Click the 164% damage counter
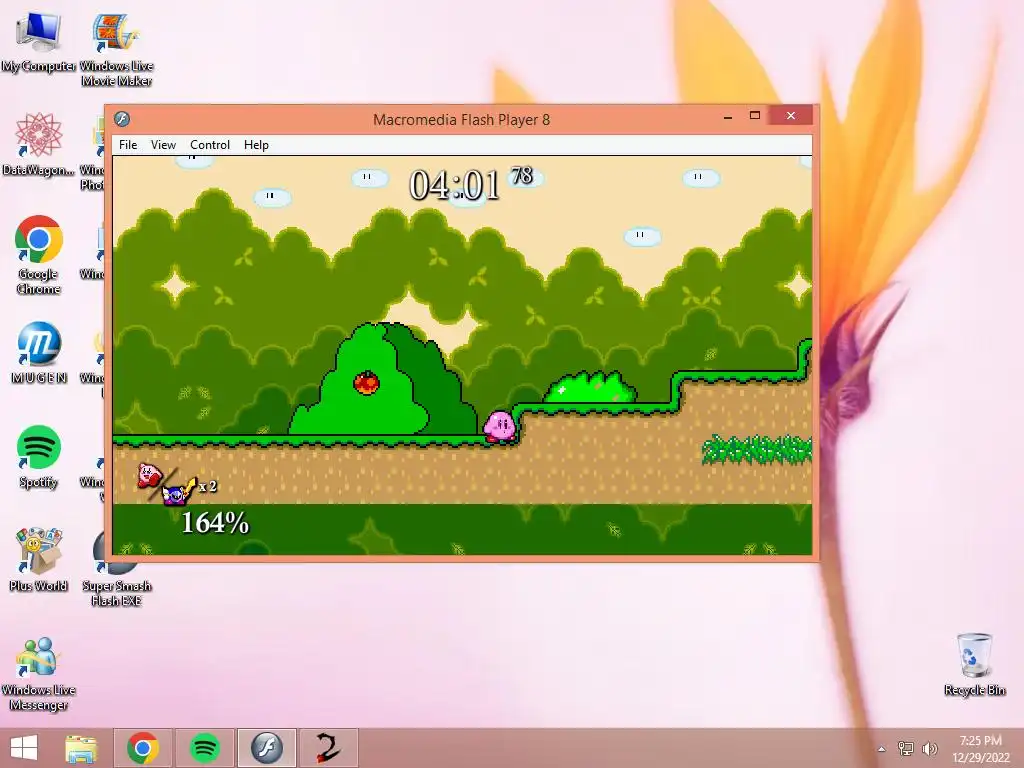 [215, 522]
